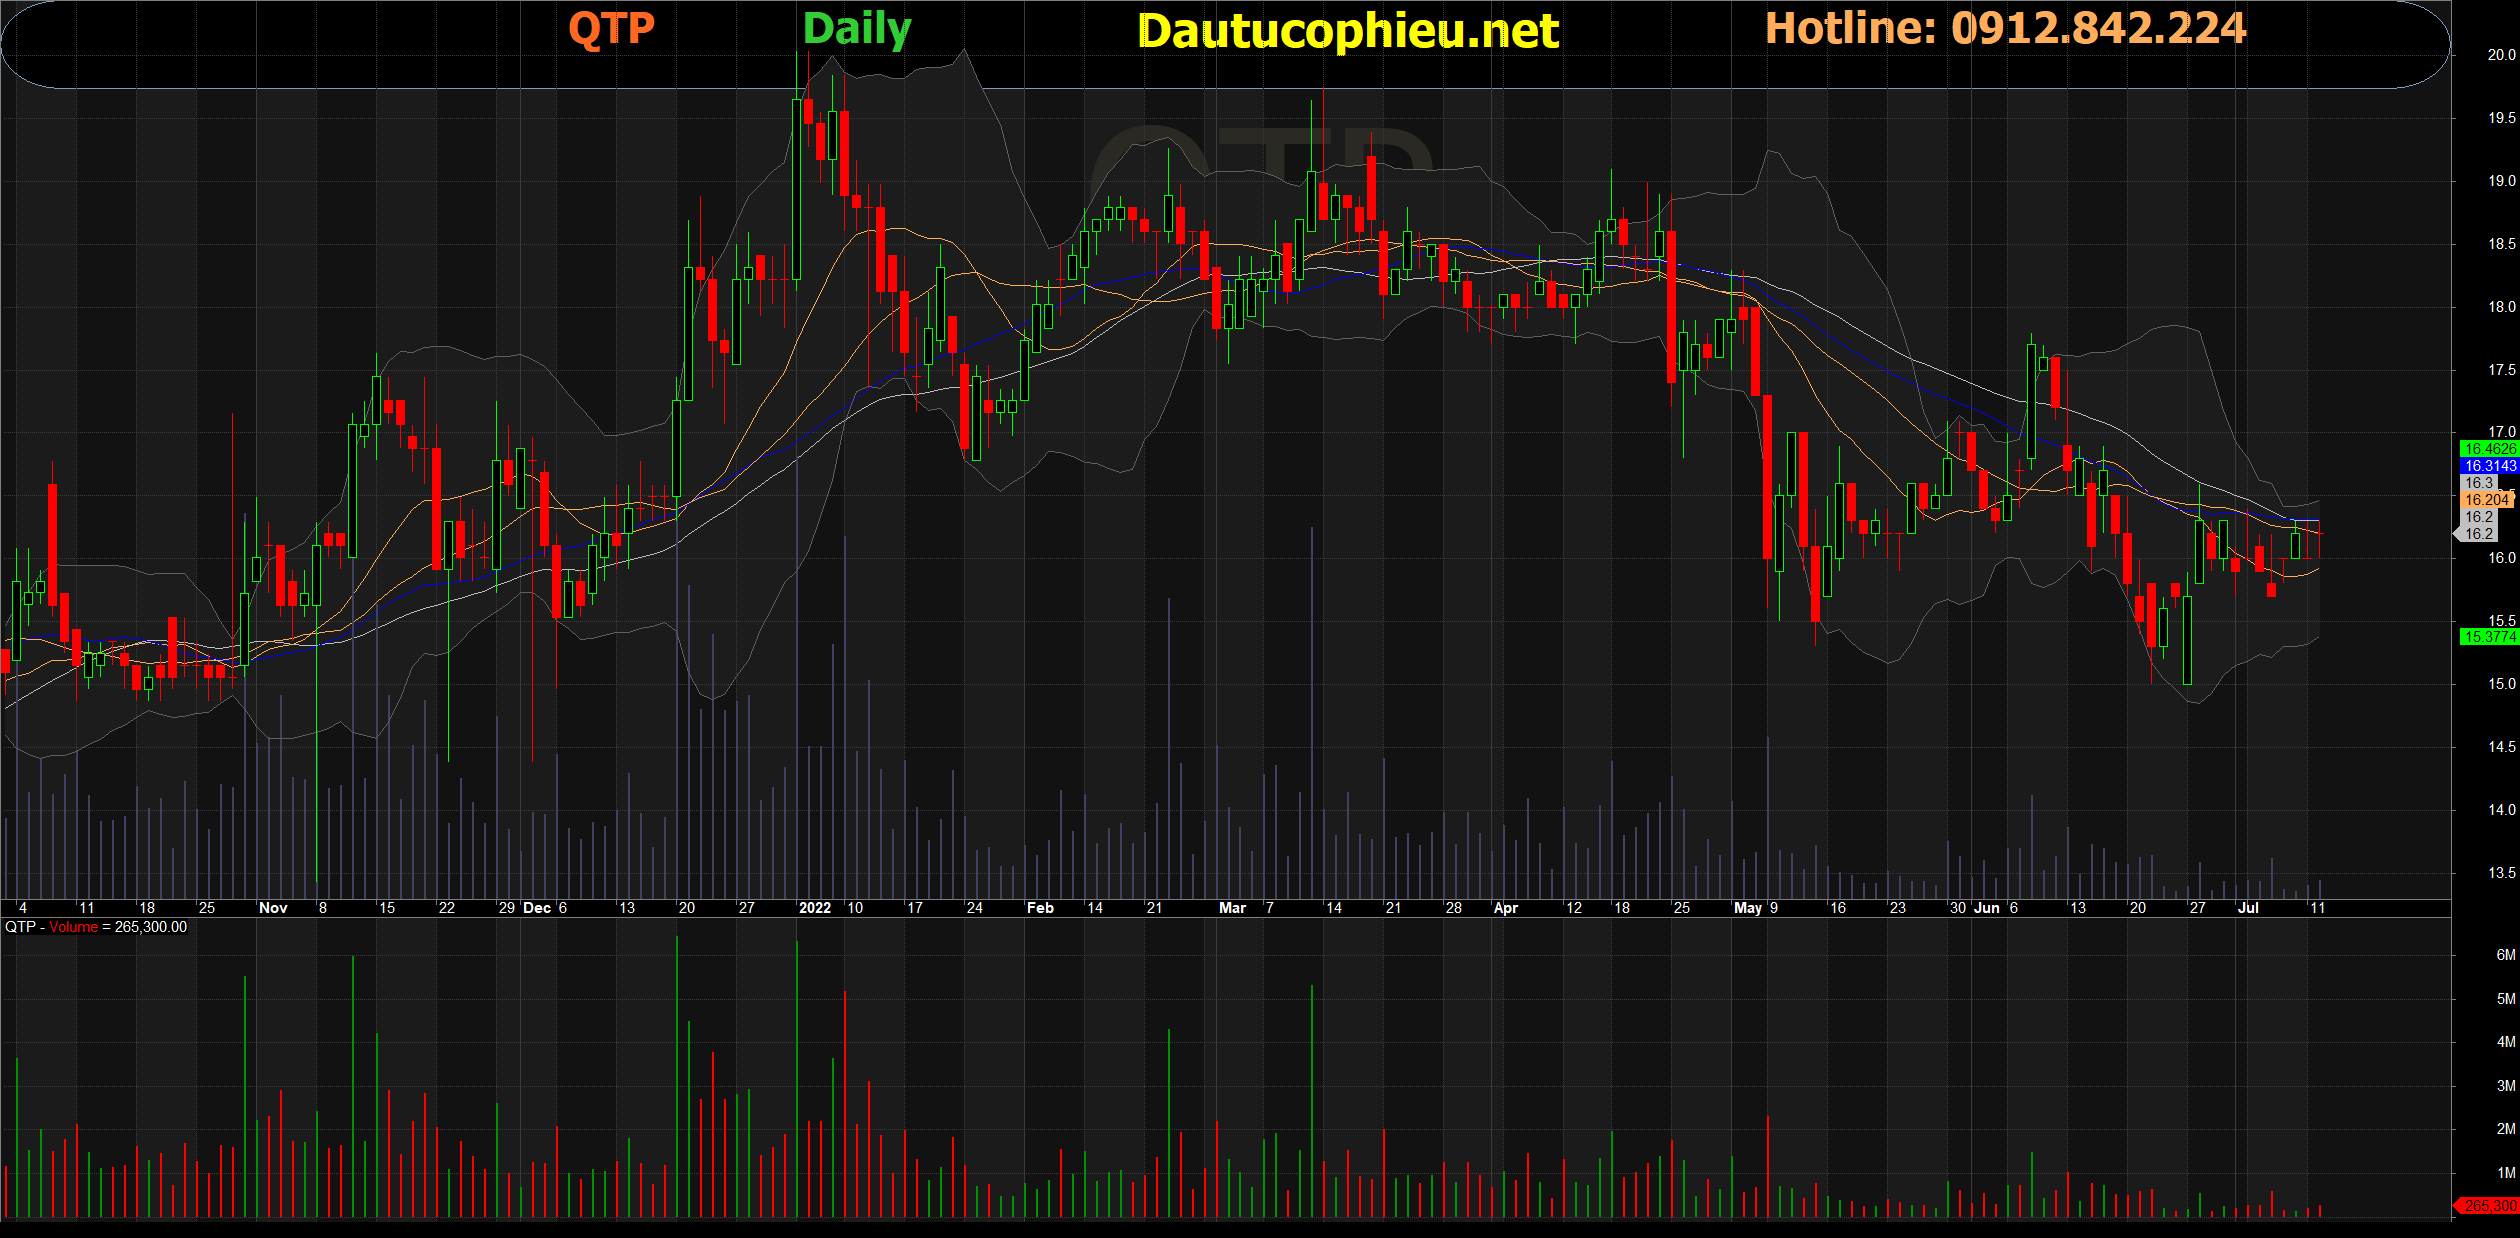This screenshot has height=1238, width=2520.
Task: Click the orange 16.204 price tag
Action: coord(2486,500)
